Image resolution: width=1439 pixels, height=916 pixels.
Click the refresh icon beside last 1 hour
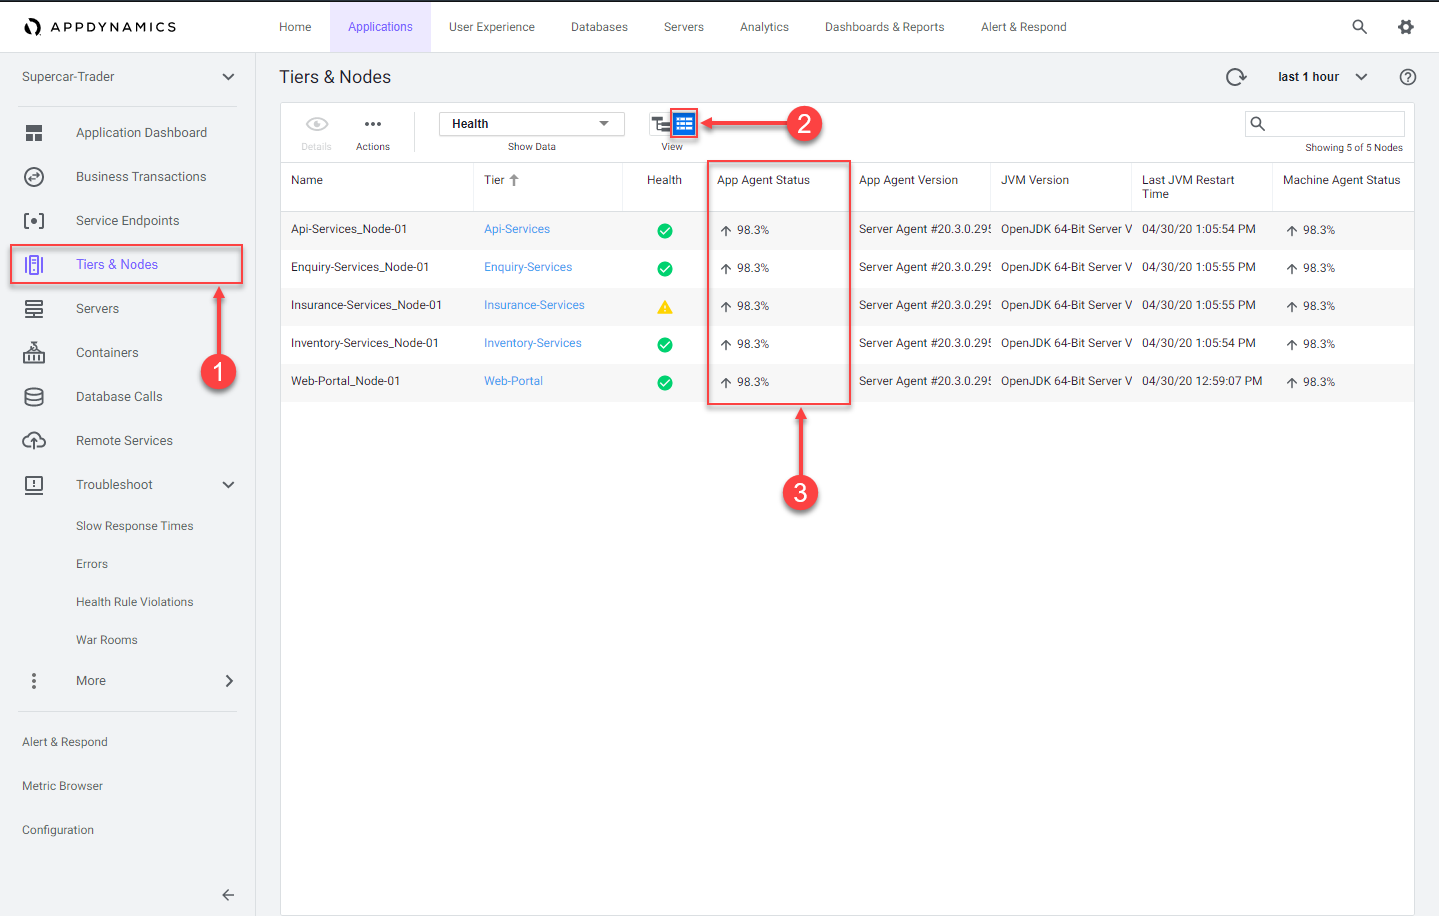click(x=1236, y=77)
